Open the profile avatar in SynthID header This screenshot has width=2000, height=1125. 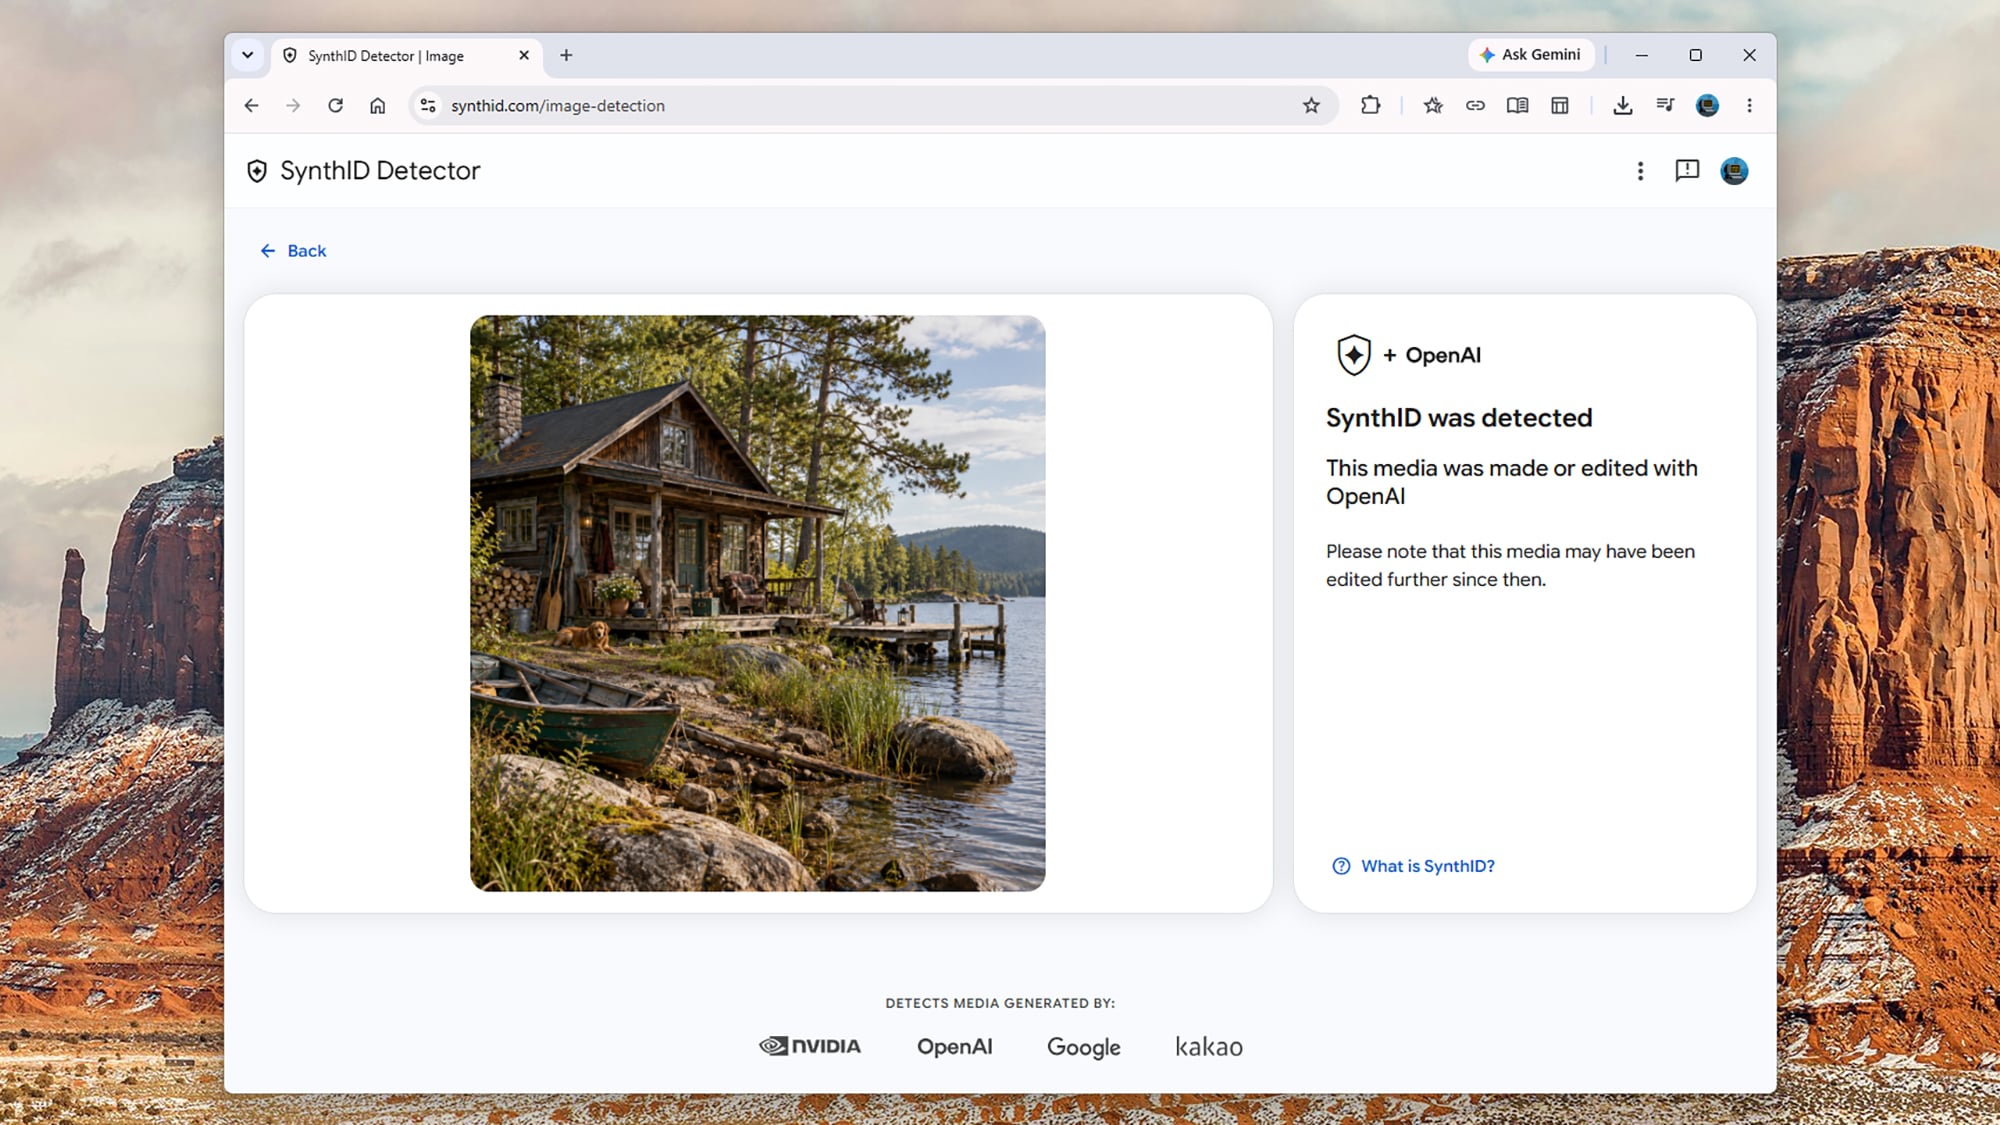1734,171
